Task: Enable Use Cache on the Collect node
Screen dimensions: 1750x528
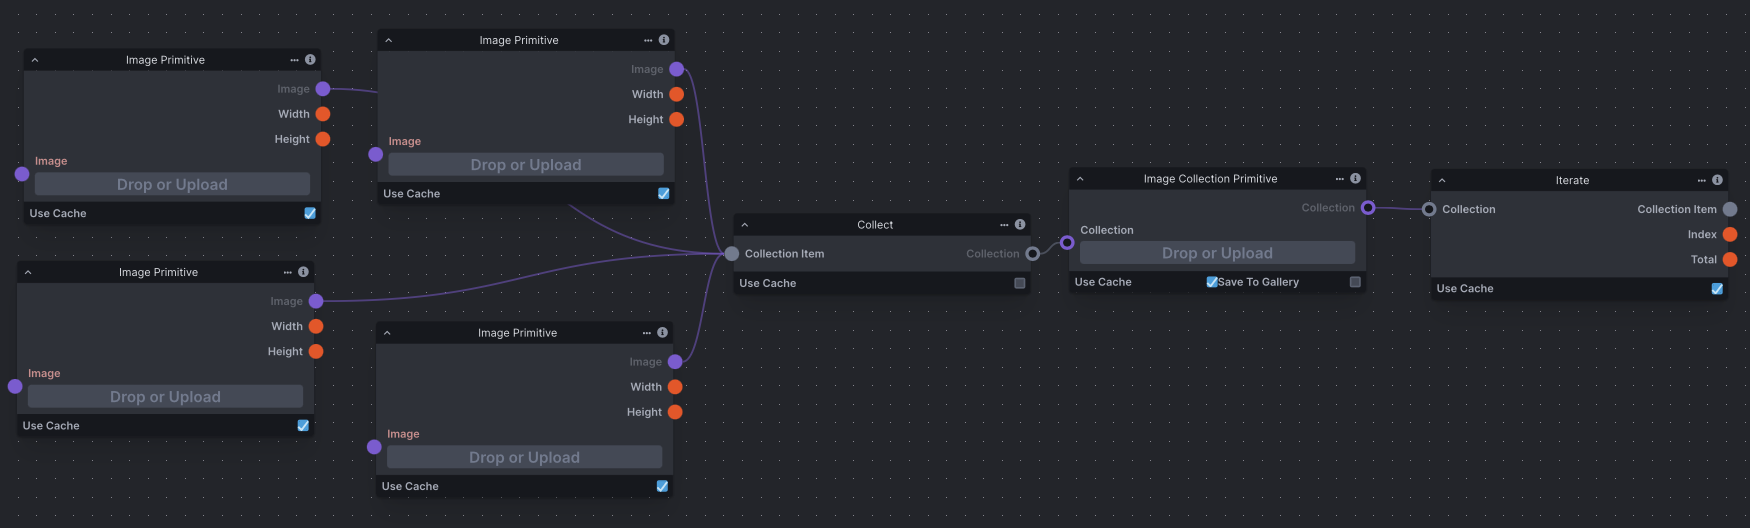Action: click(1020, 284)
